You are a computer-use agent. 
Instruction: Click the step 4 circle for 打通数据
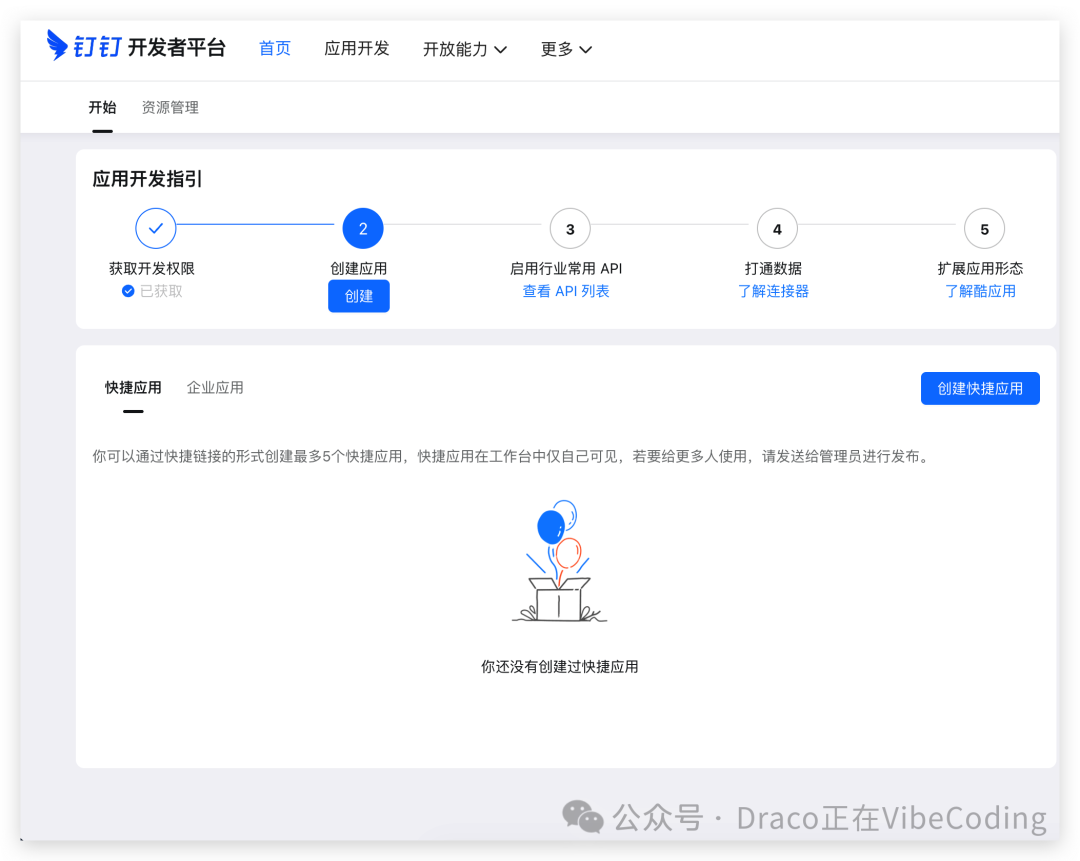pyautogui.click(x=777, y=228)
